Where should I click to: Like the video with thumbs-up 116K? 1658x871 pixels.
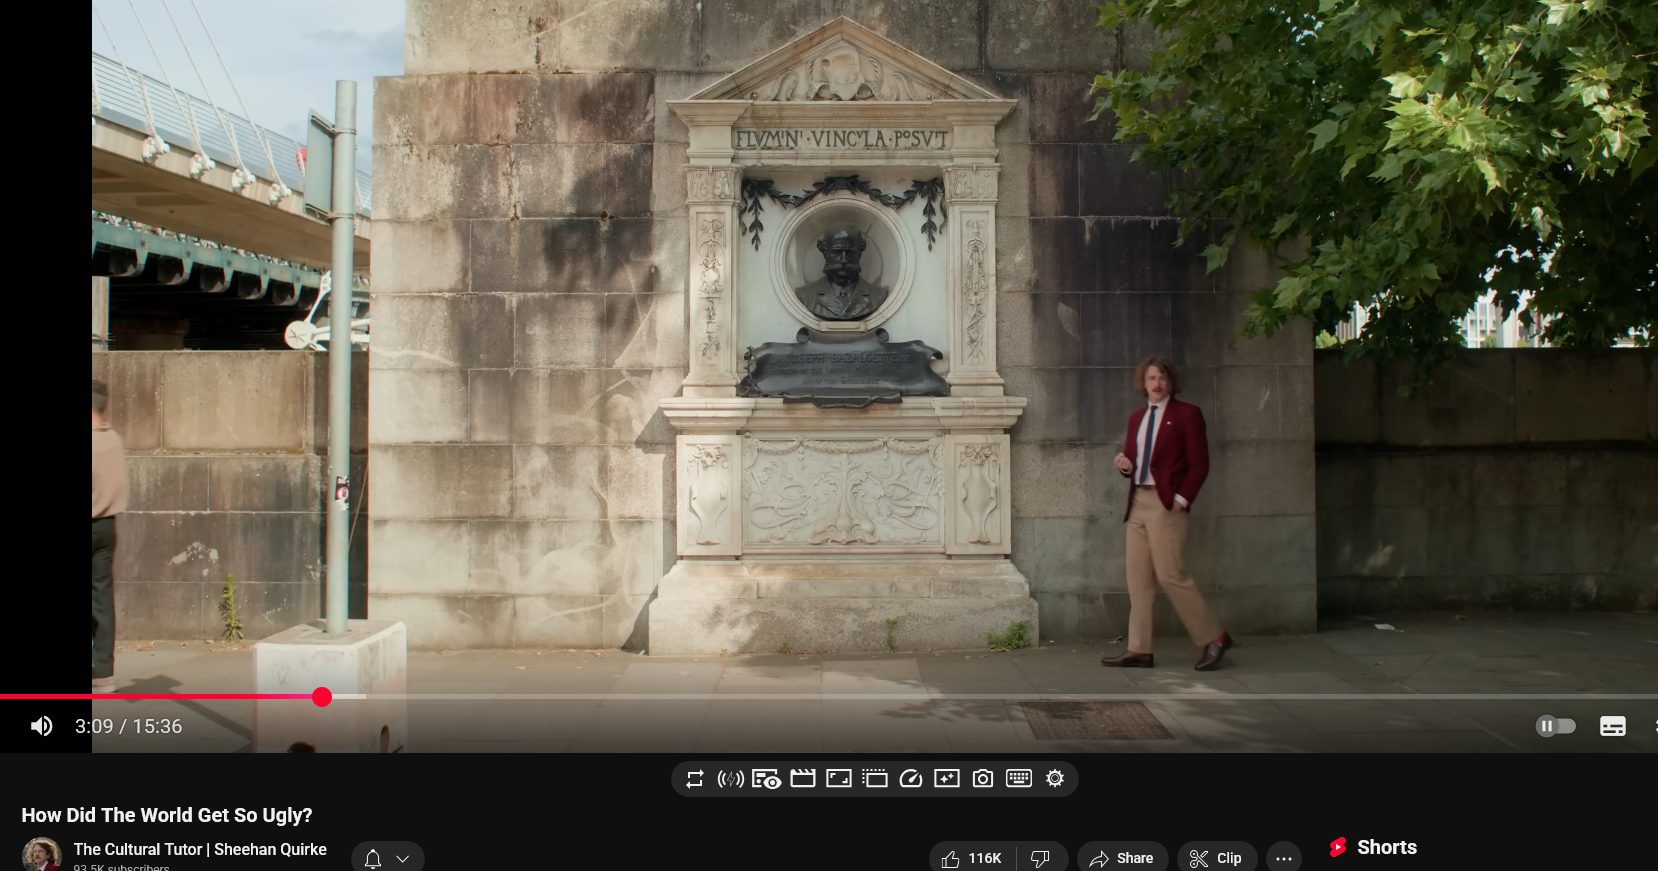pos(972,858)
